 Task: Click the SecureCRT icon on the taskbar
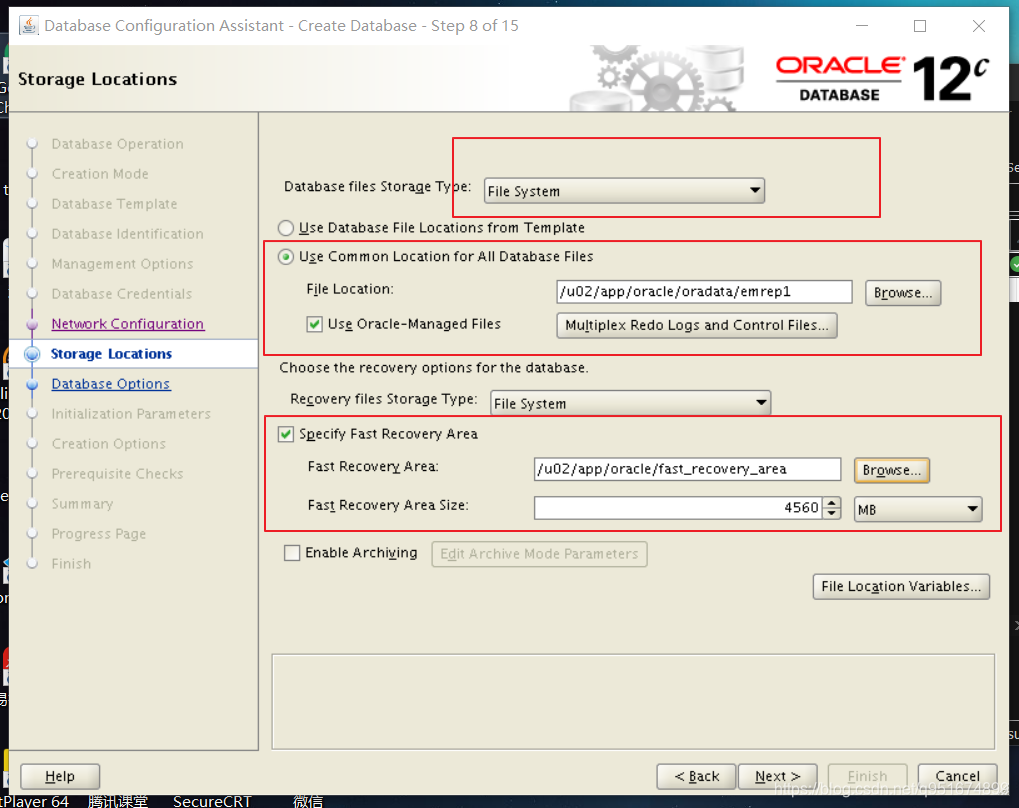tap(211, 800)
